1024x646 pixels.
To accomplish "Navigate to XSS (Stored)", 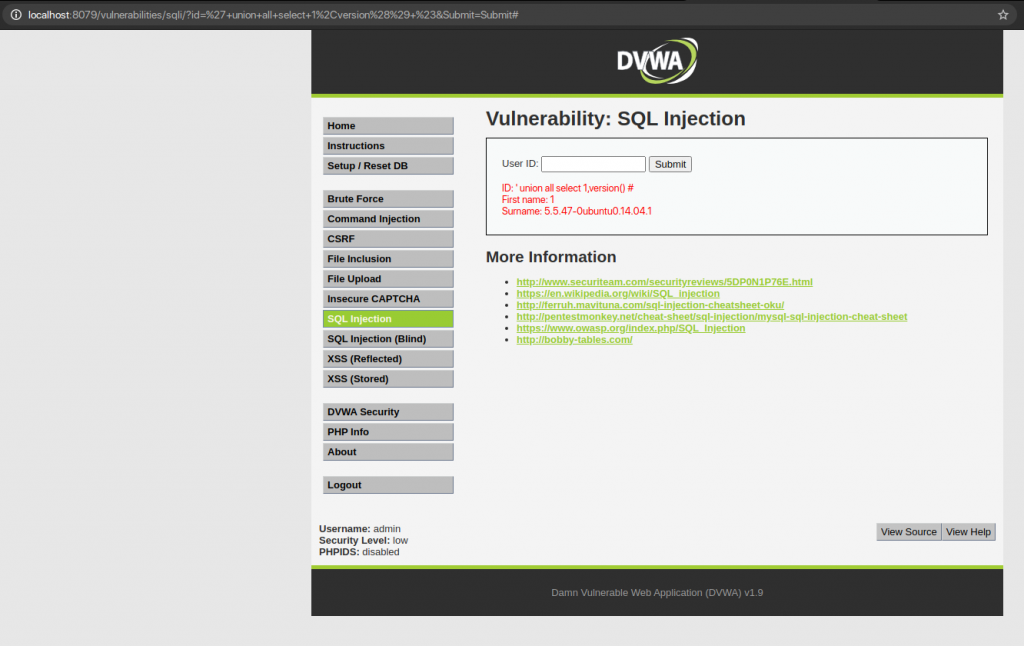I will pyautogui.click(x=388, y=378).
